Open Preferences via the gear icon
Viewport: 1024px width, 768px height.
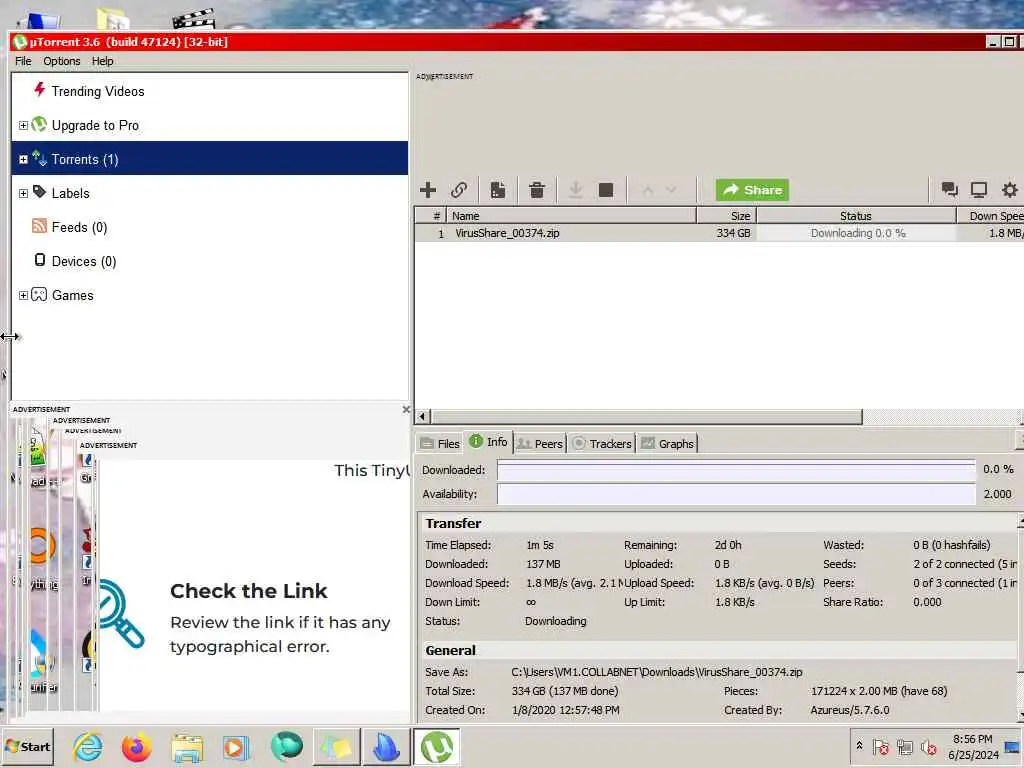tap(1010, 190)
